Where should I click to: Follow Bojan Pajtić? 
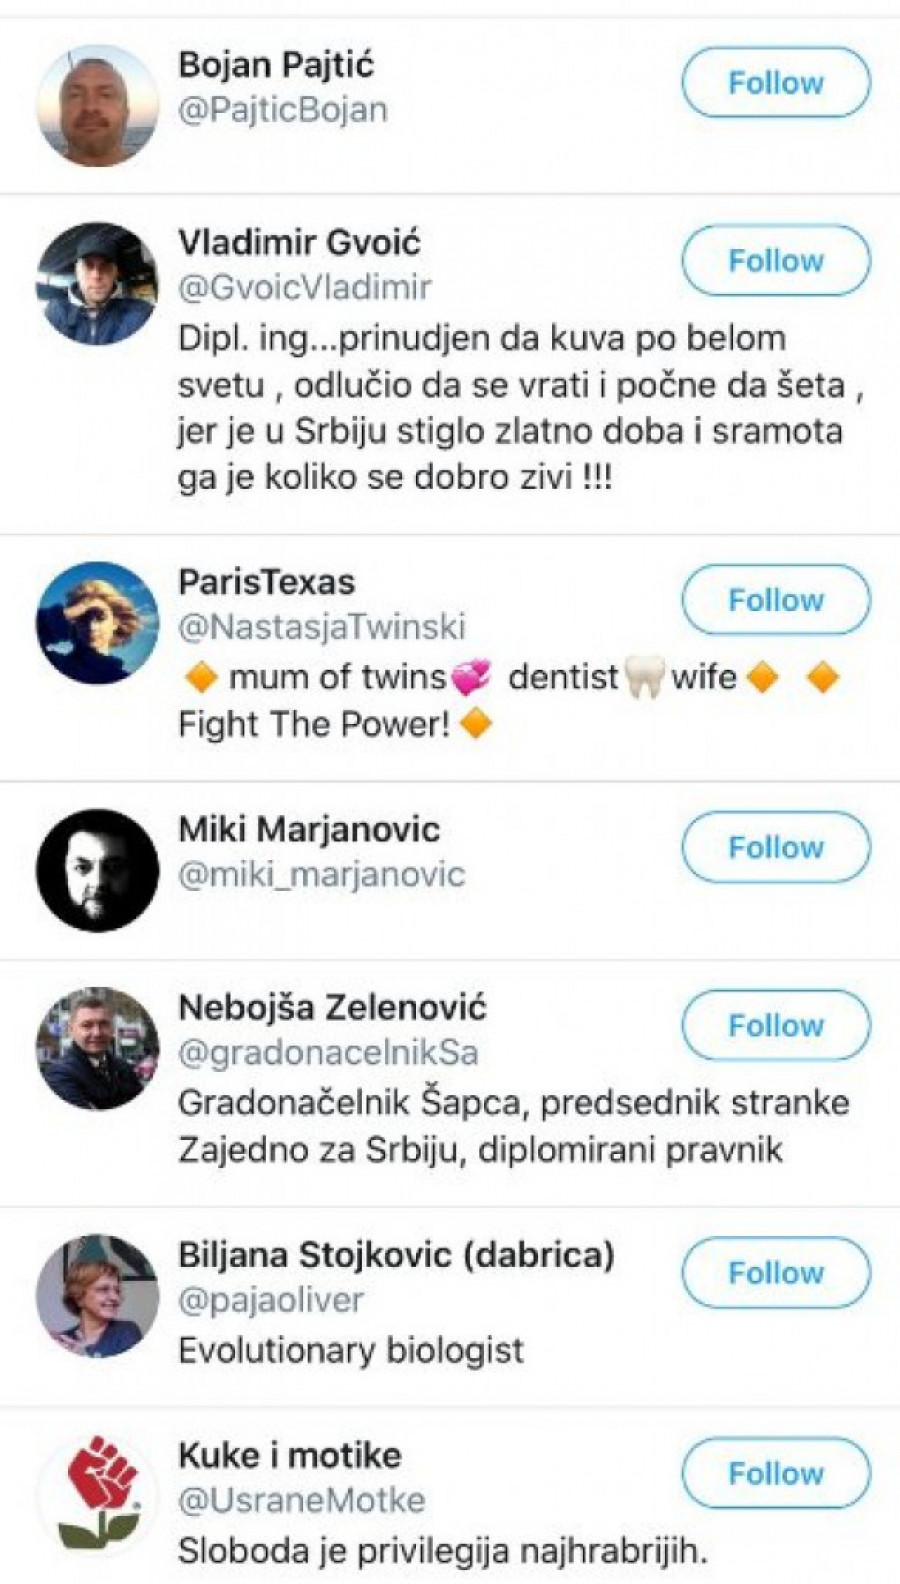coord(776,83)
